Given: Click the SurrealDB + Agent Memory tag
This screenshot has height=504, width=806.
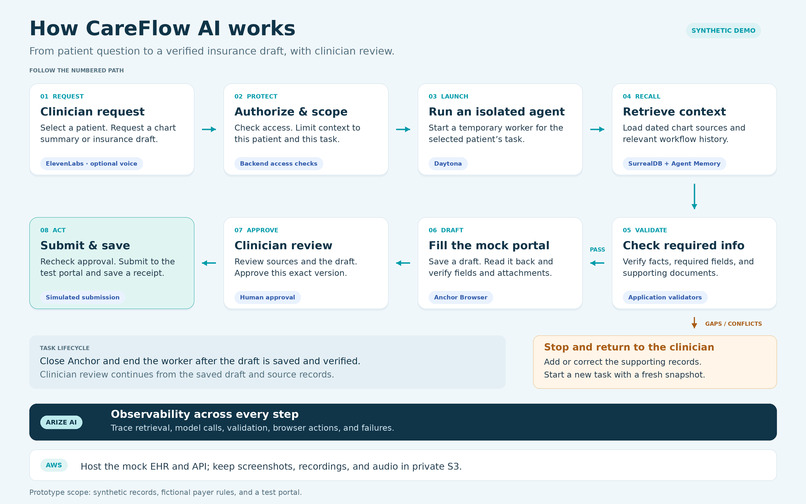Looking at the screenshot, I should (674, 164).
